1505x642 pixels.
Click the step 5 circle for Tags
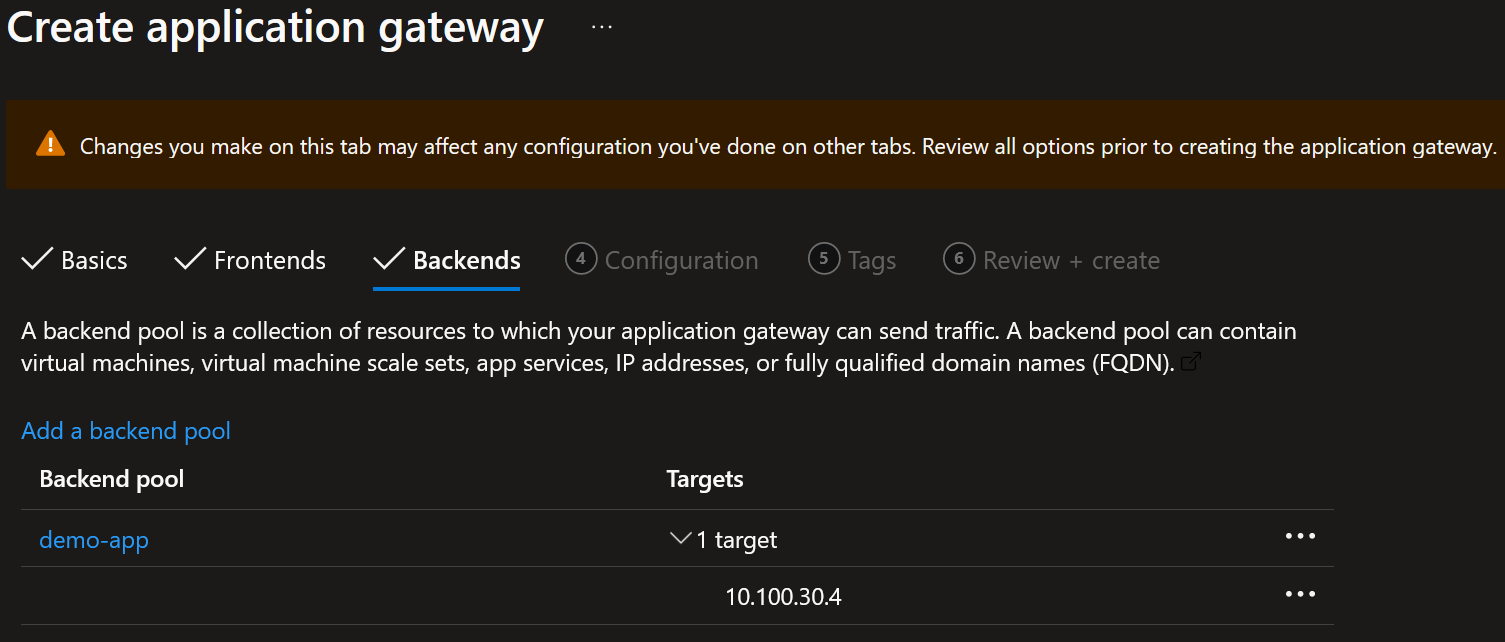point(823,260)
